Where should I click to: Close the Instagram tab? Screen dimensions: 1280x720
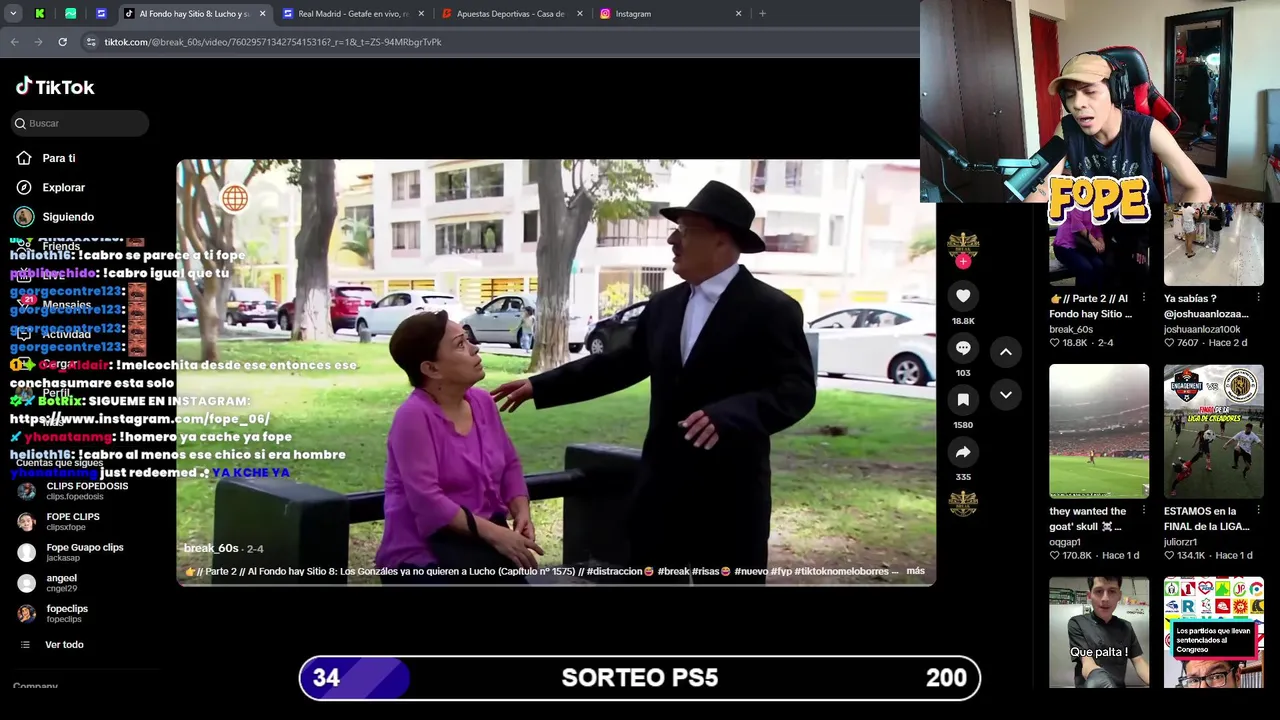click(x=738, y=14)
